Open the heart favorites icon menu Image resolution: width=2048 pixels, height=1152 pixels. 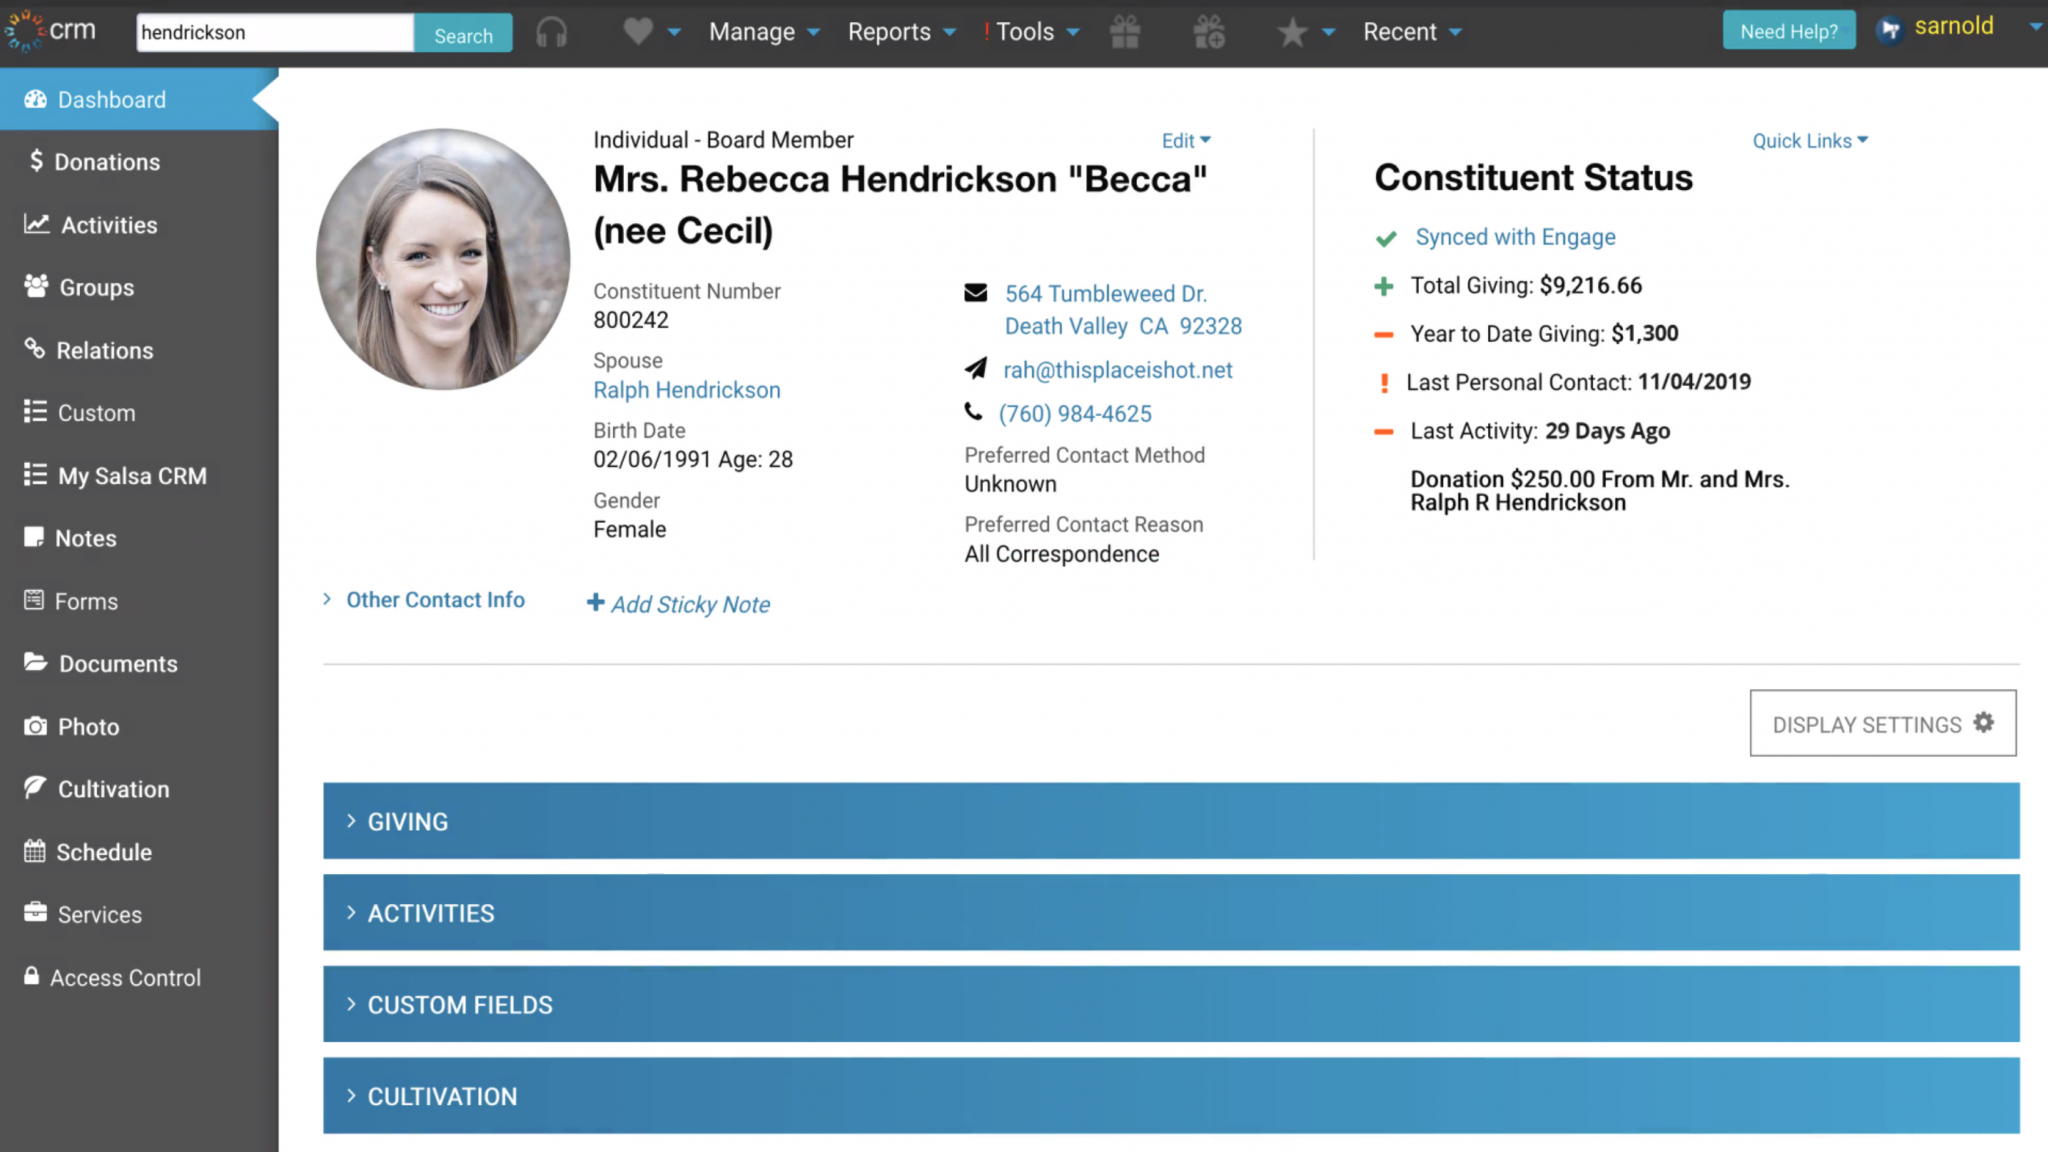click(x=651, y=32)
